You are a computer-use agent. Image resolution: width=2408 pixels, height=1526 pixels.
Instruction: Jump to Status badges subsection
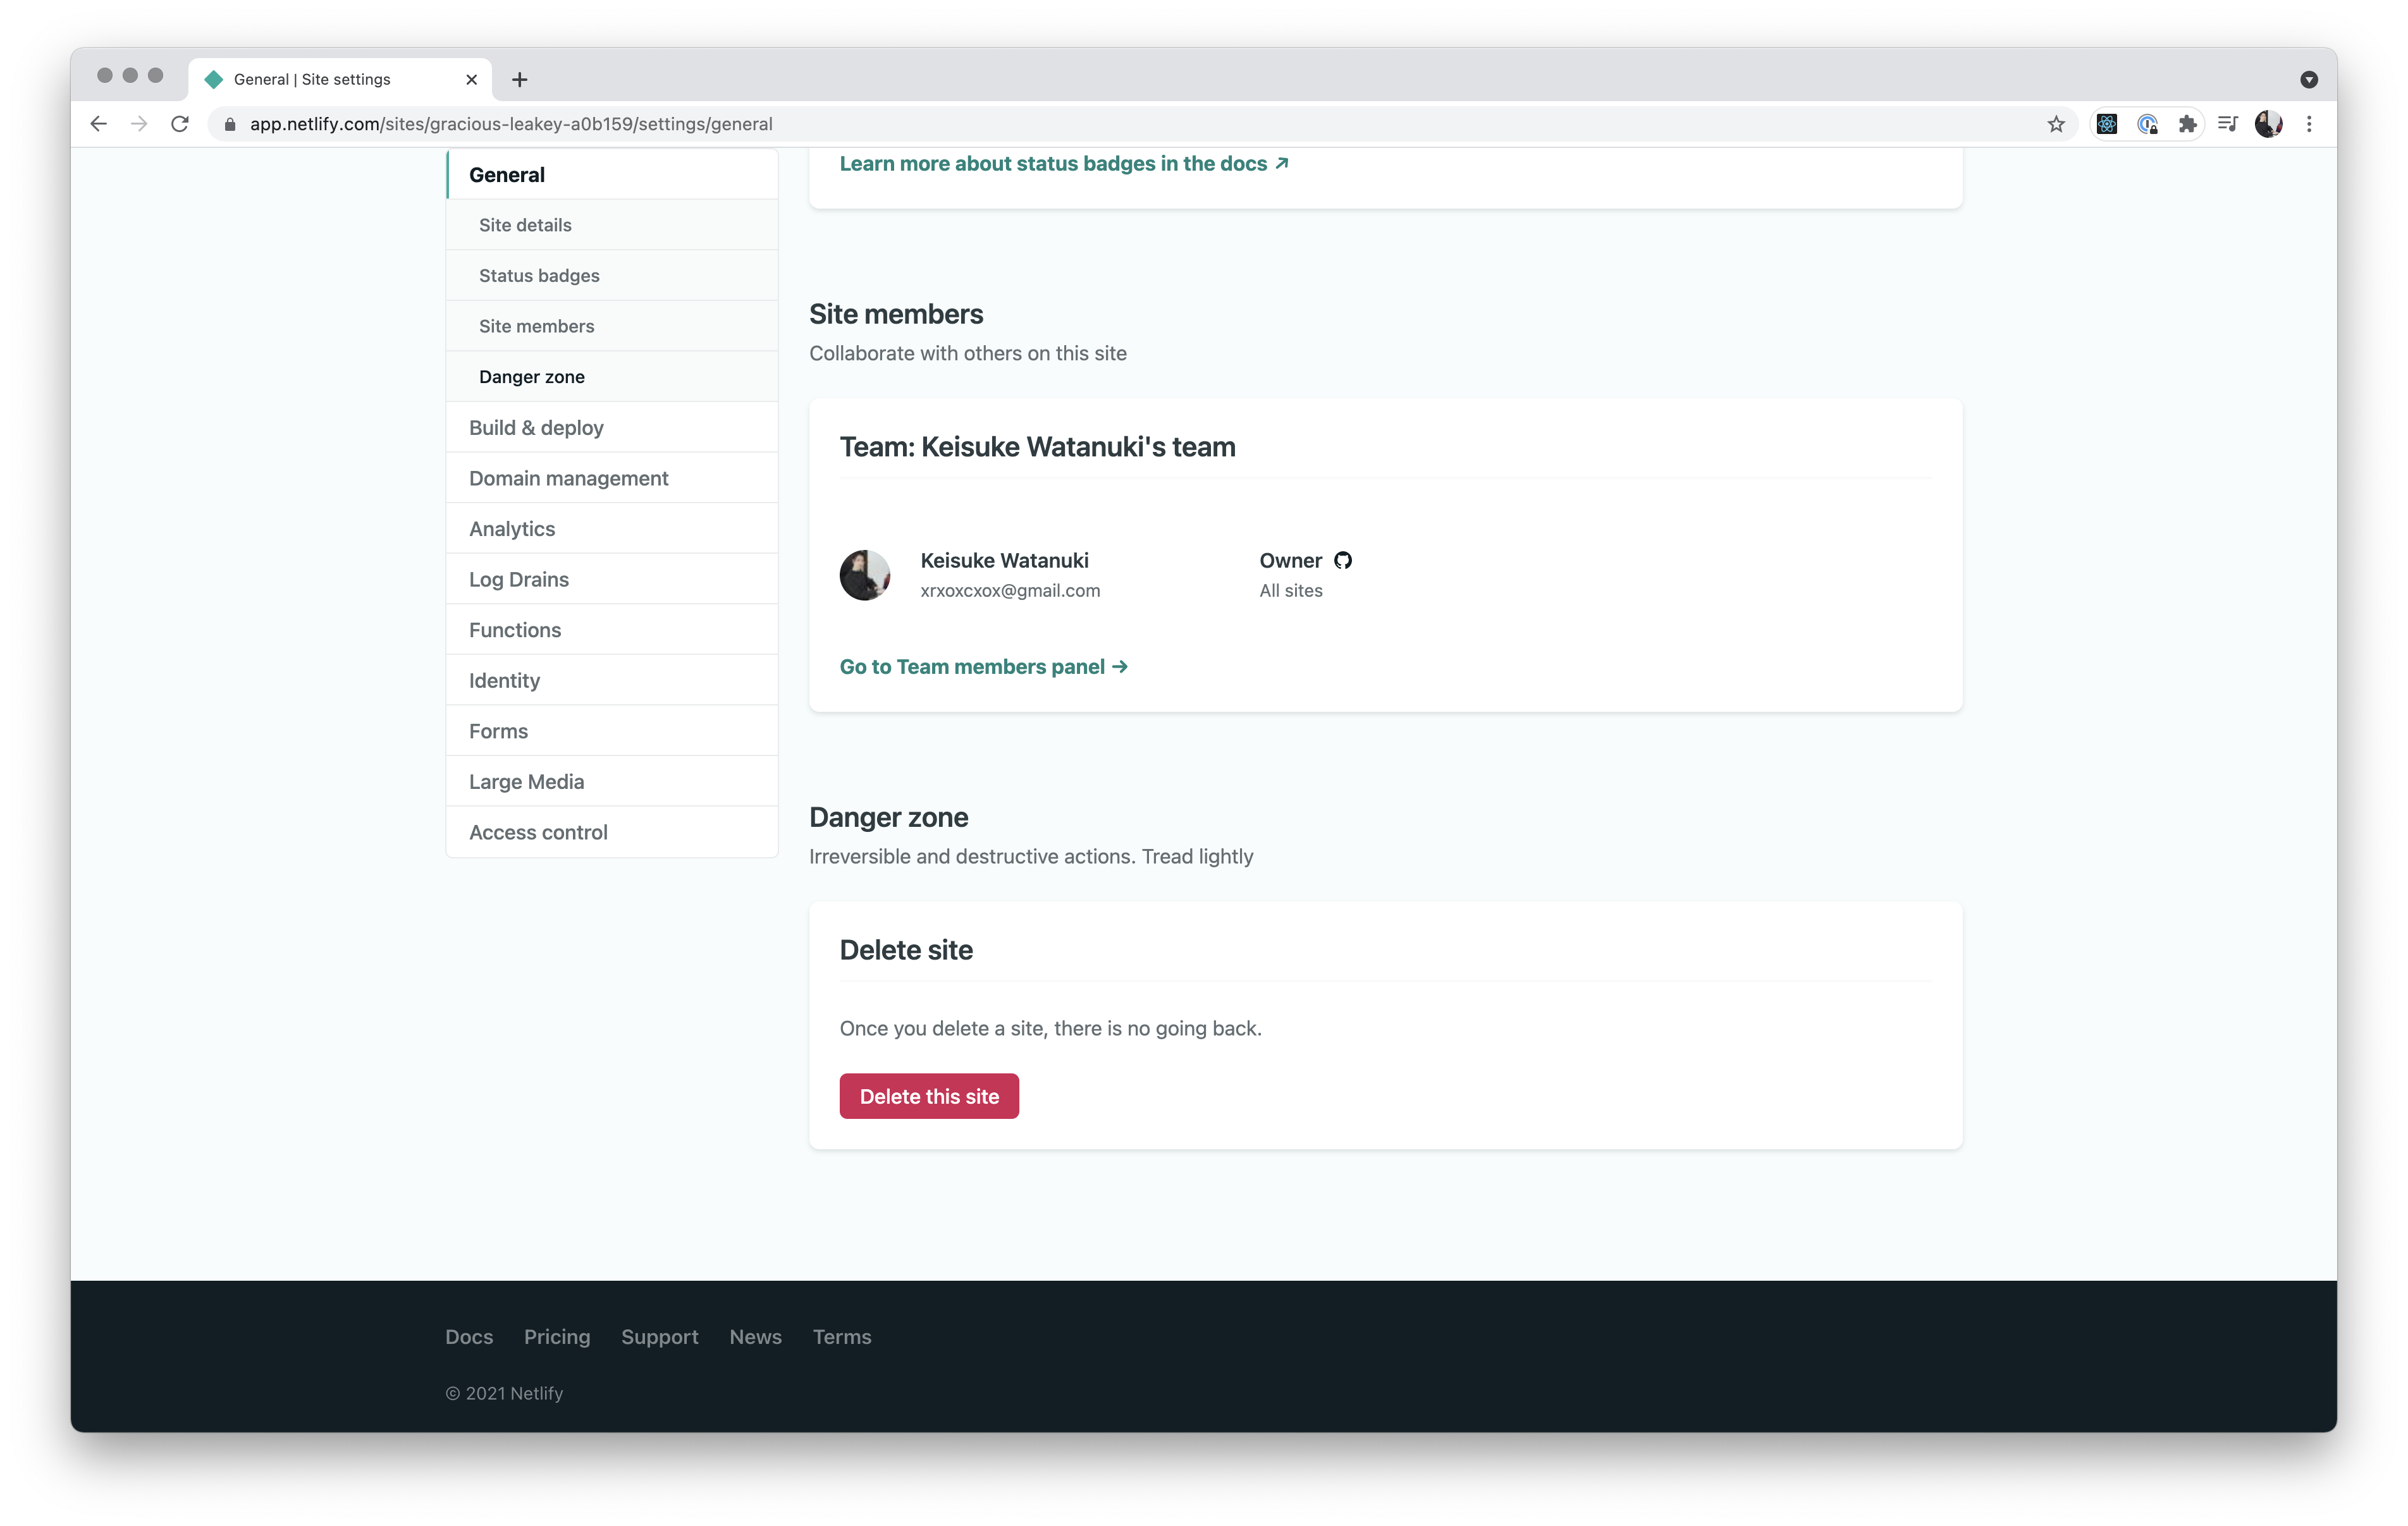pyautogui.click(x=539, y=276)
